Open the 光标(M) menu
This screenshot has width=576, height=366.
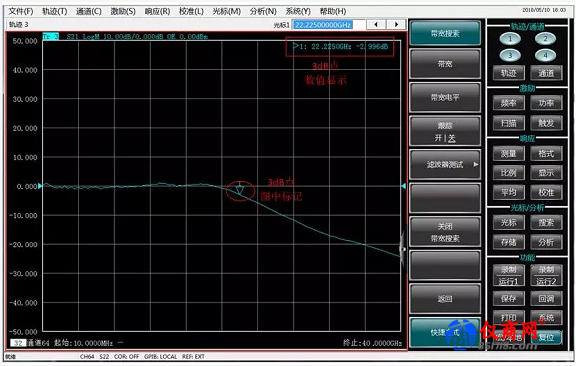click(x=227, y=11)
